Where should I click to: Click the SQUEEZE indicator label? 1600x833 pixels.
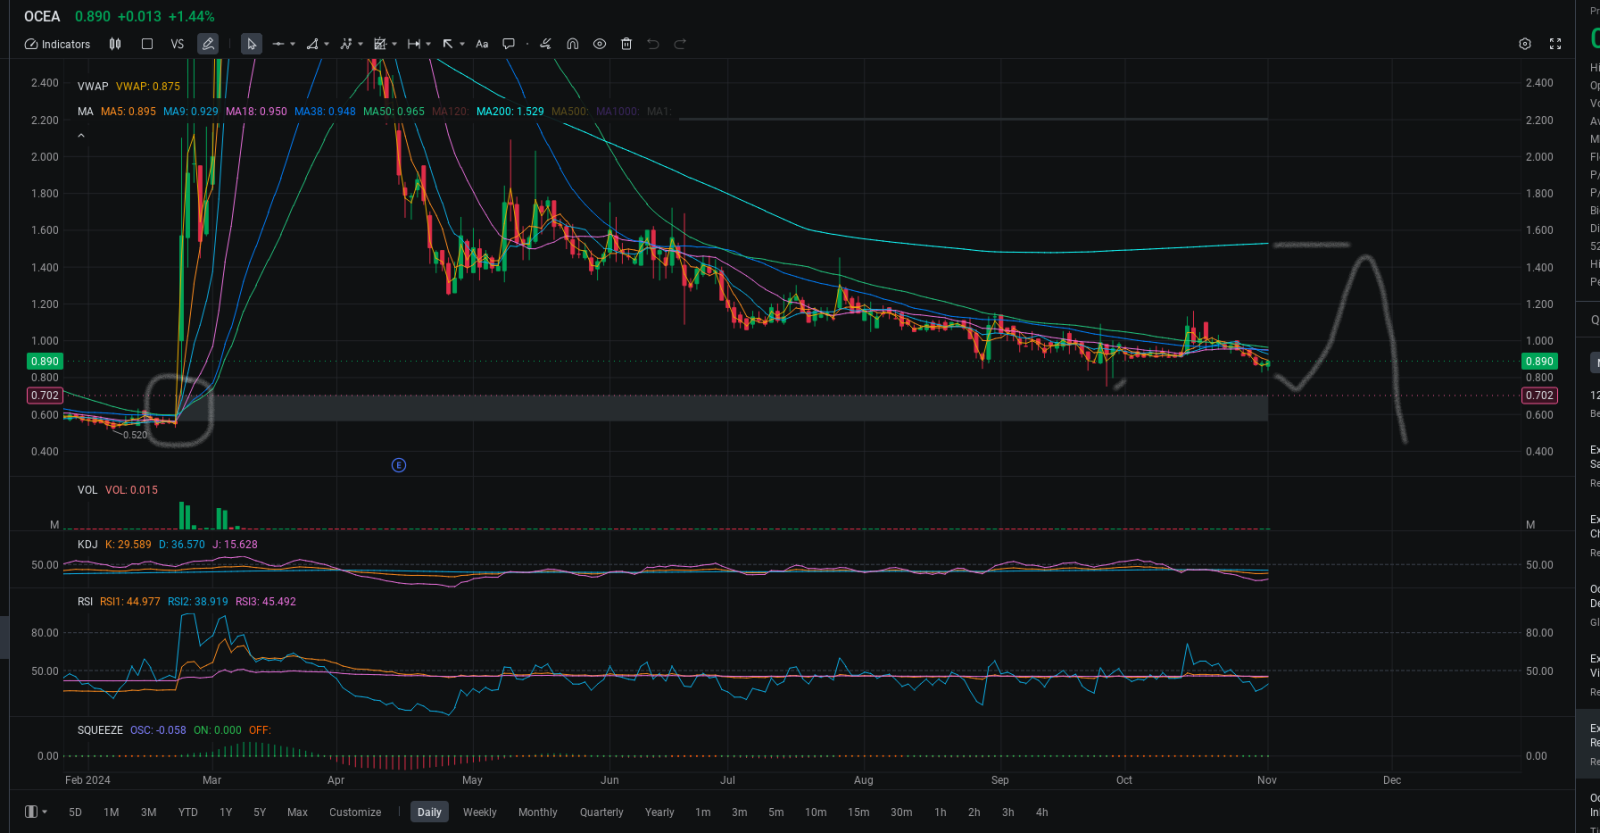point(100,730)
